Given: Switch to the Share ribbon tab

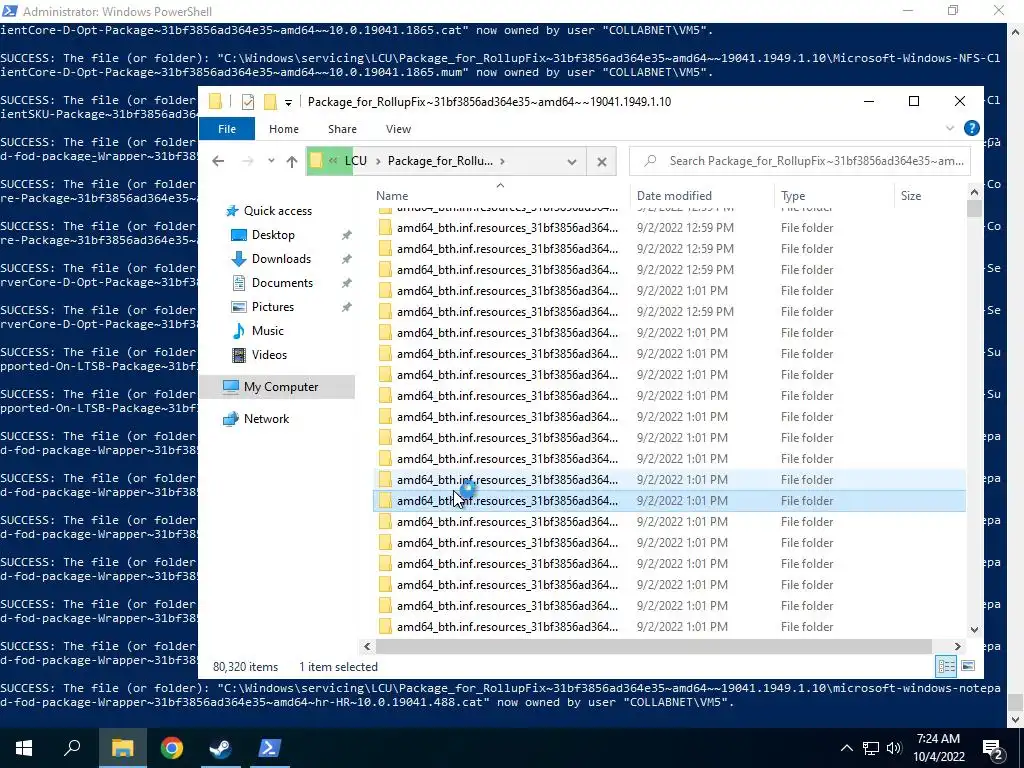Looking at the screenshot, I should pyautogui.click(x=342, y=129).
